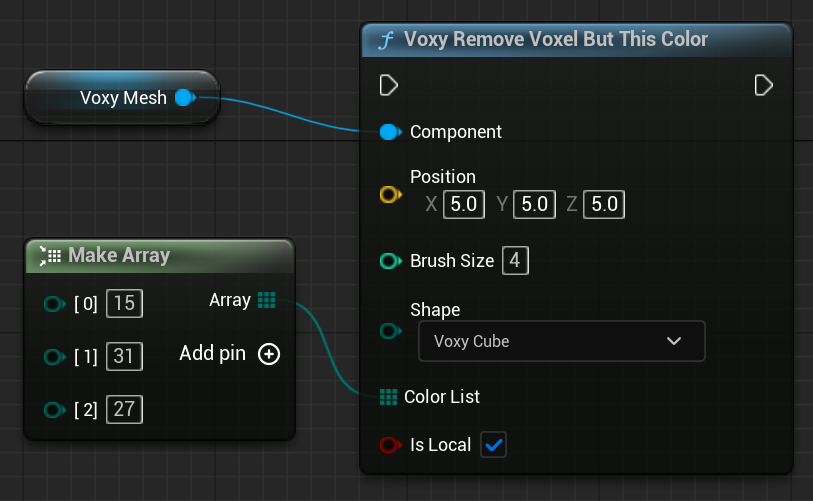813x501 pixels.
Task: Click the Position Z value field
Action: pyautogui.click(x=604, y=205)
